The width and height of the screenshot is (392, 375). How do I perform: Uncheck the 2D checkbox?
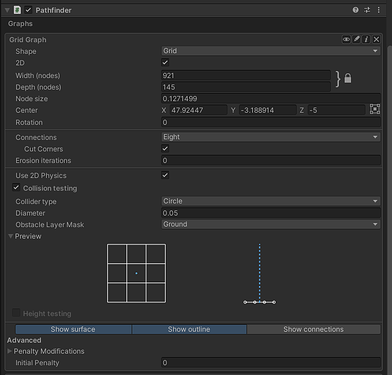165,62
